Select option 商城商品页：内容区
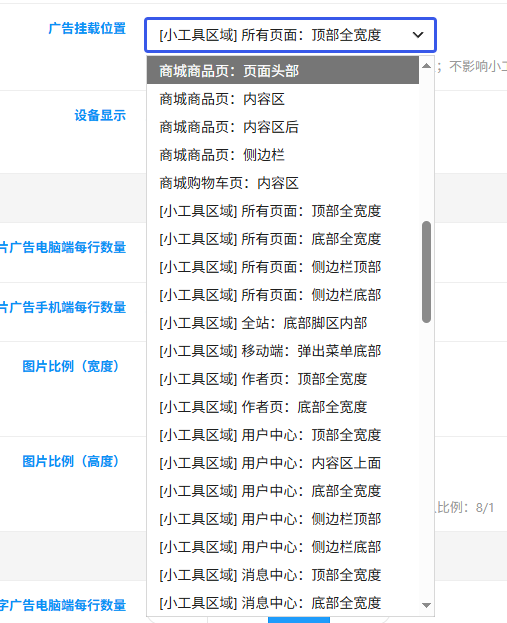This screenshot has height=623, width=507. (x=283, y=99)
